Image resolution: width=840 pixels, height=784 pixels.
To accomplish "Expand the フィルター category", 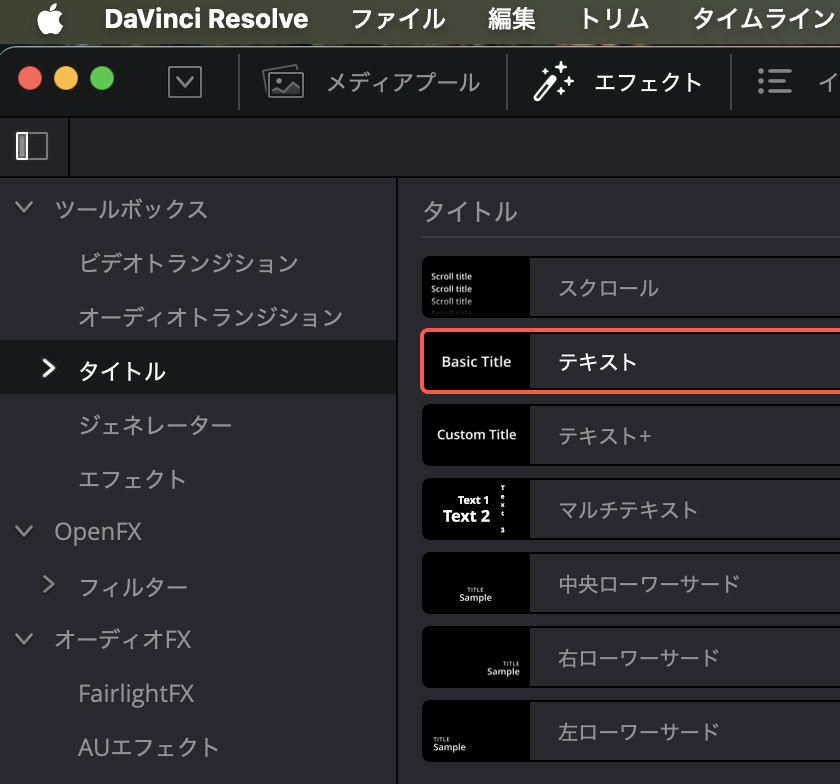I will point(49,586).
